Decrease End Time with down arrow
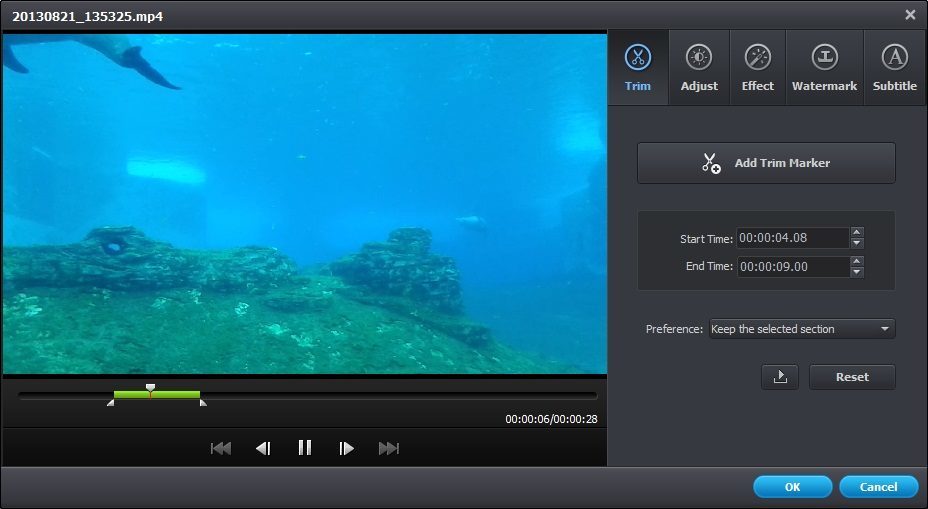The image size is (928, 509). (x=856, y=272)
